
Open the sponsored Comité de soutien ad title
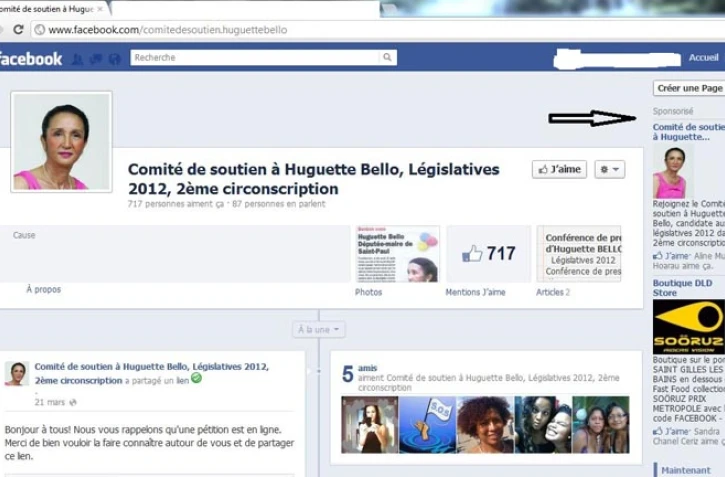tap(688, 132)
